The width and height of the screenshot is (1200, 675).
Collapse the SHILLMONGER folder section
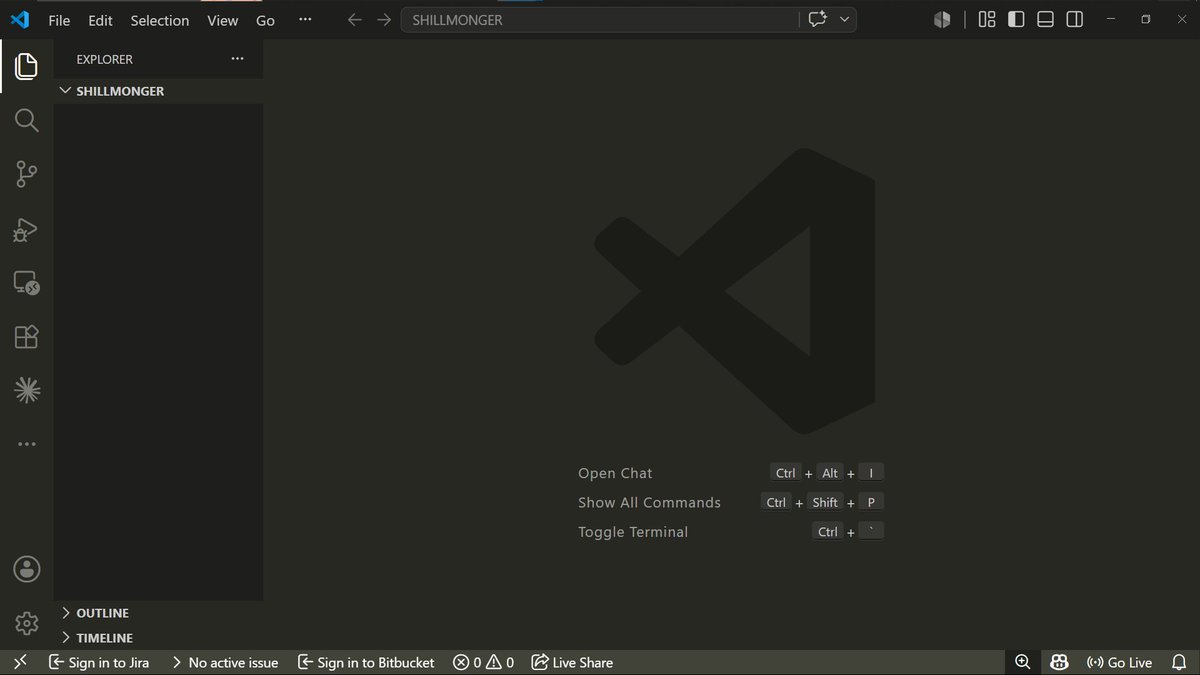(158, 91)
